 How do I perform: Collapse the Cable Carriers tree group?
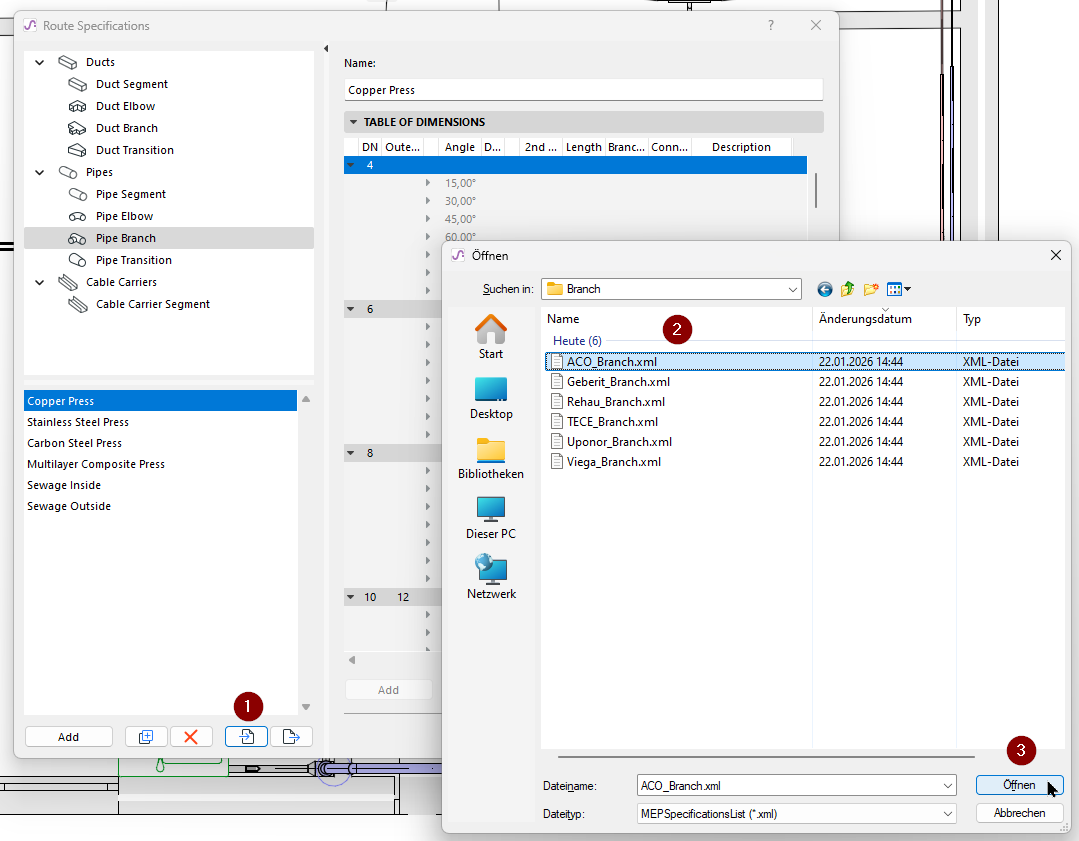pos(40,282)
